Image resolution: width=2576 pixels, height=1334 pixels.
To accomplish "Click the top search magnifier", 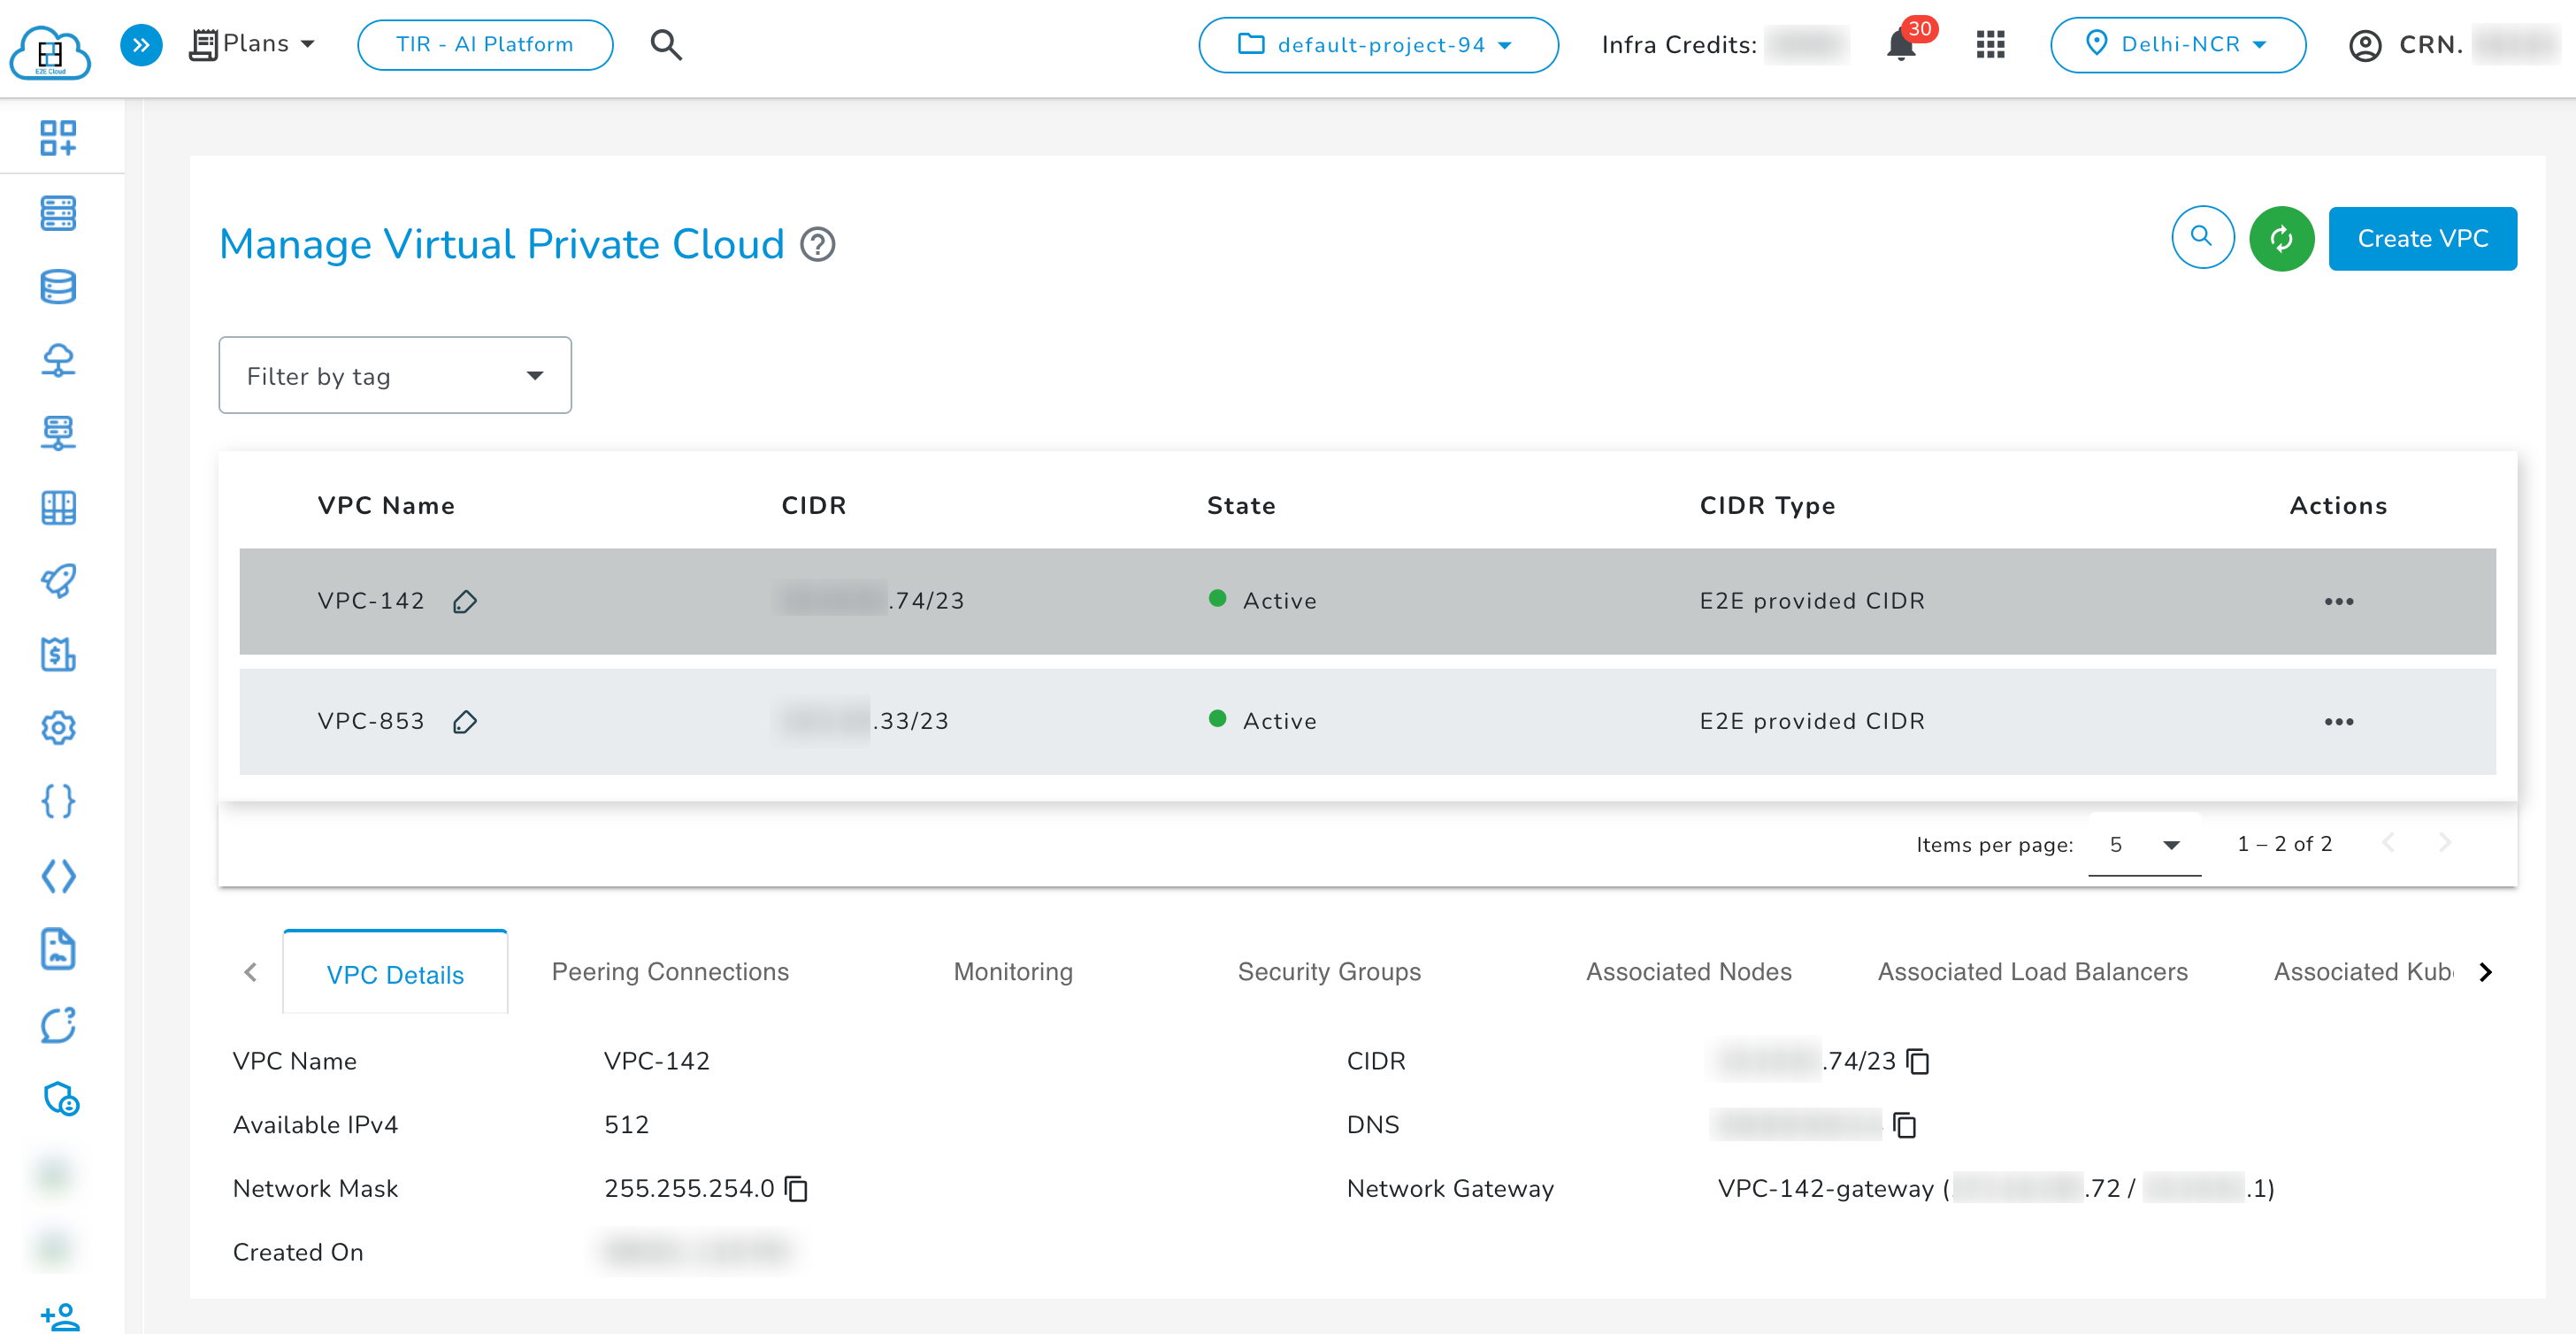I will 665,44.
